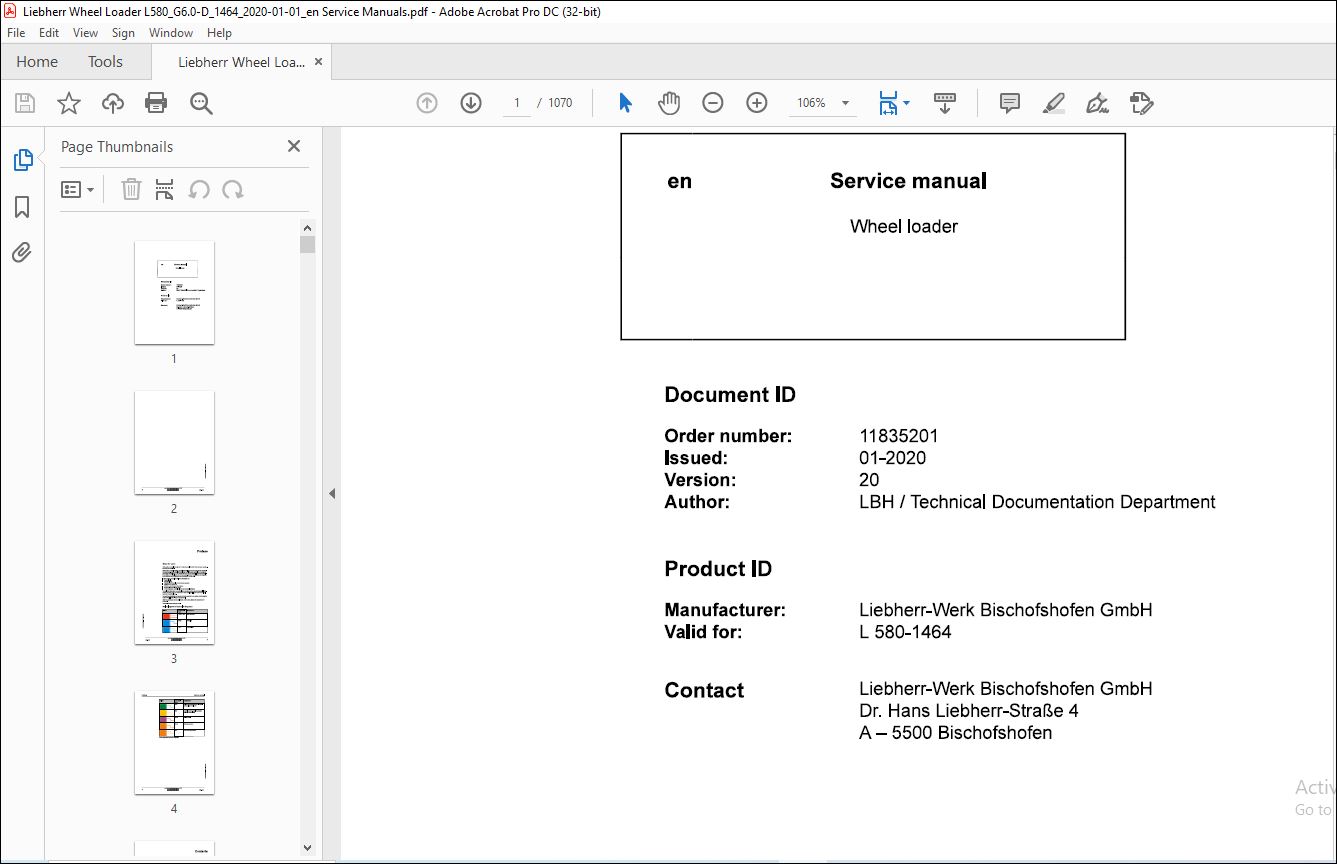Rotate pages counterclockwise in thumbnails panel

coord(199,190)
